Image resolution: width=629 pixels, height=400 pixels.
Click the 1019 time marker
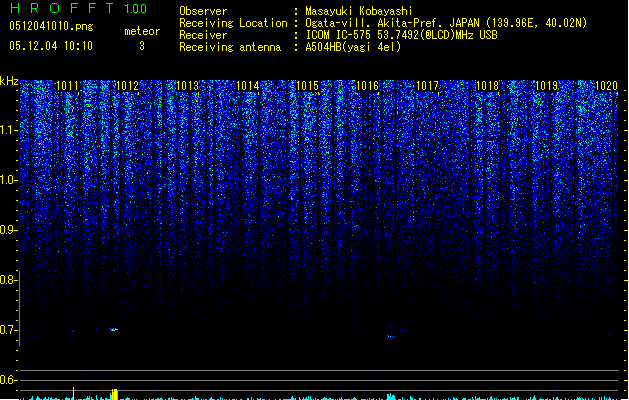click(547, 86)
